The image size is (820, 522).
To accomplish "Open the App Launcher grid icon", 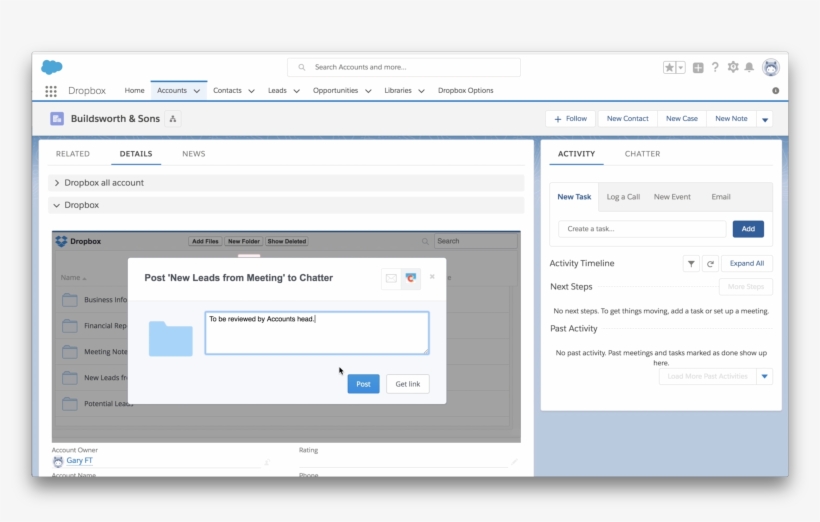I will pyautogui.click(x=51, y=91).
